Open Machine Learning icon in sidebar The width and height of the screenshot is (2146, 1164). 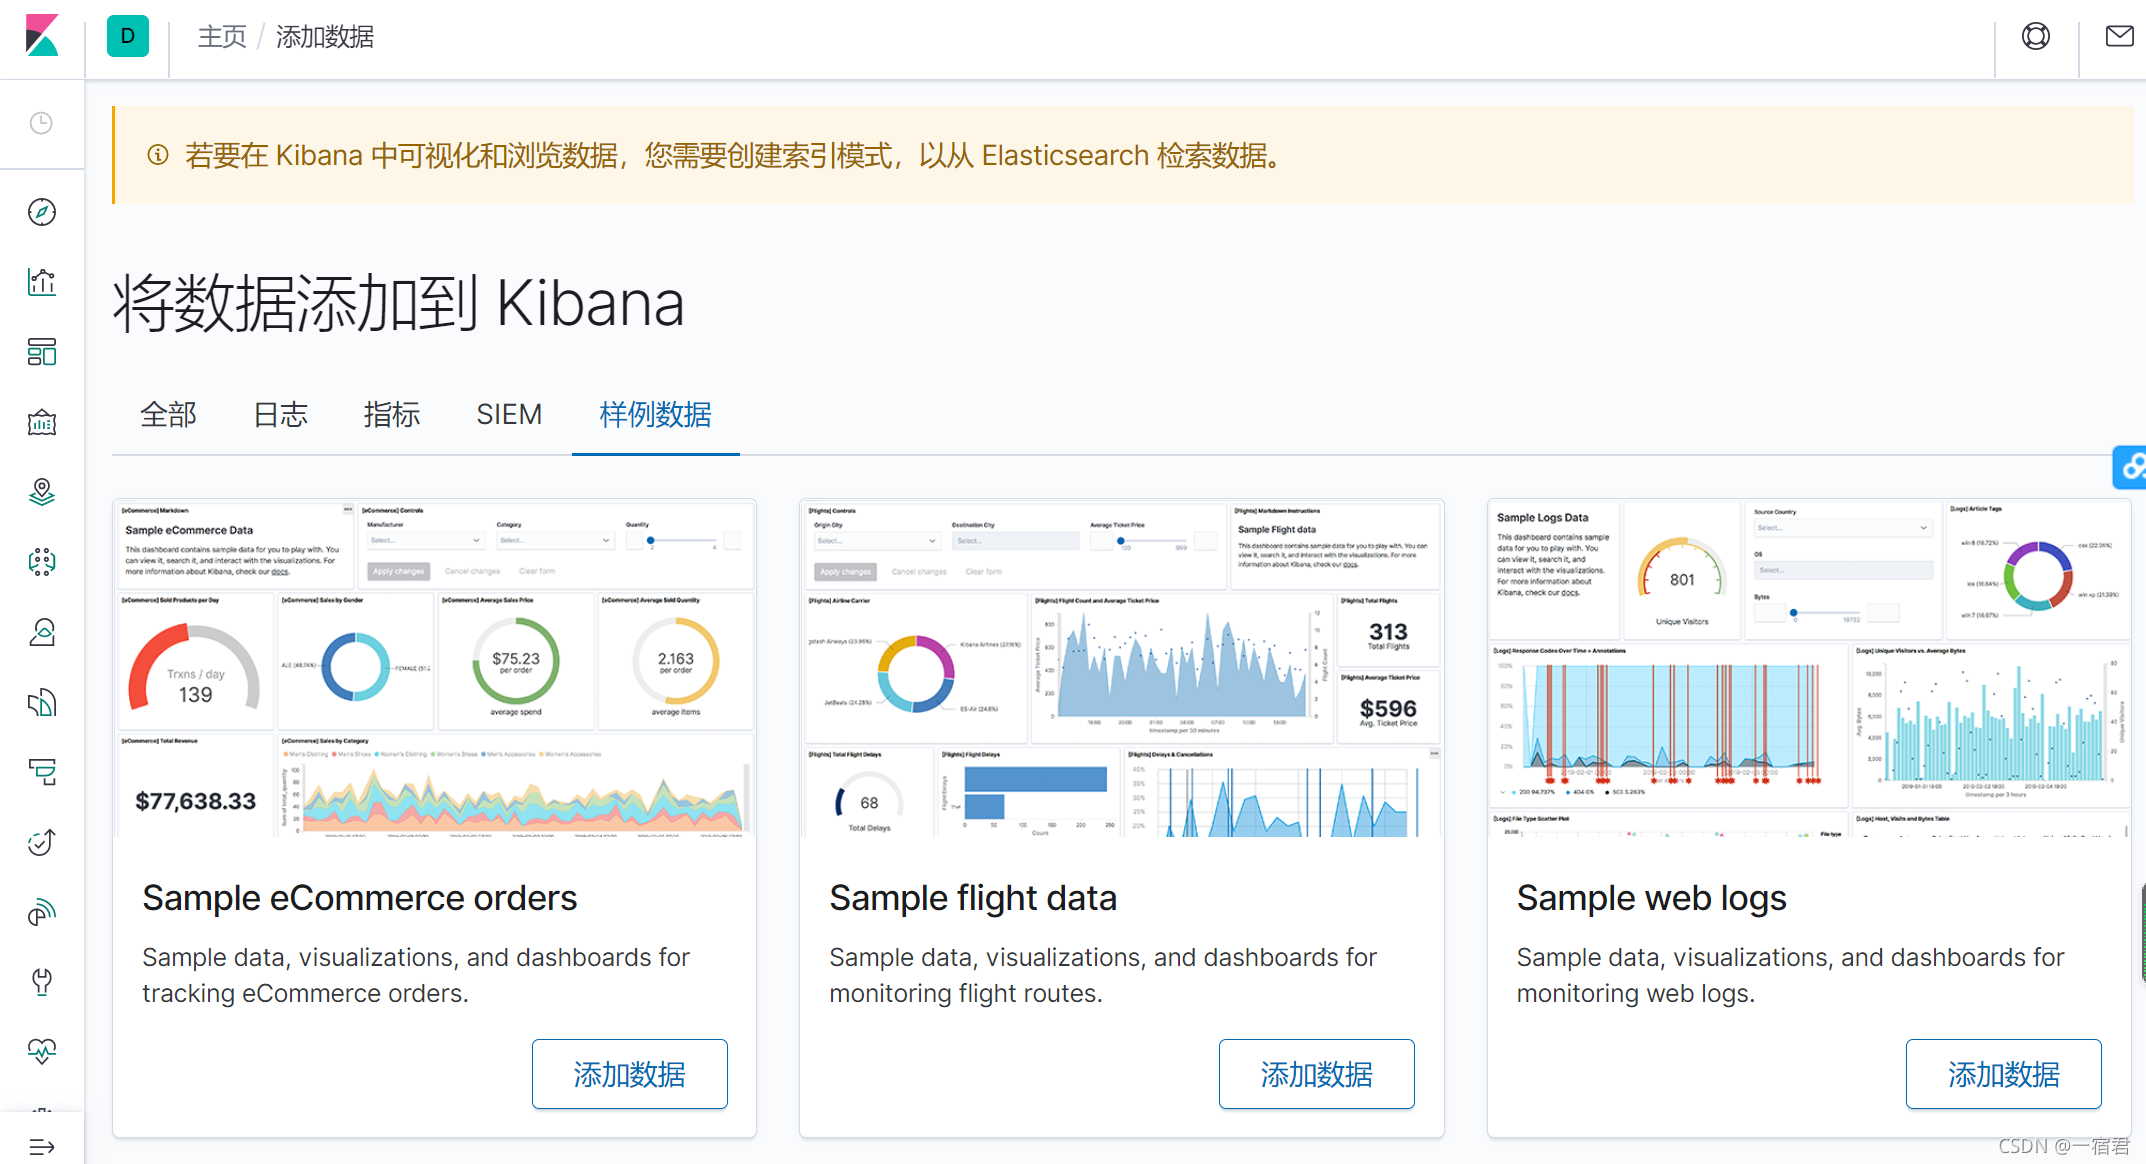point(41,562)
